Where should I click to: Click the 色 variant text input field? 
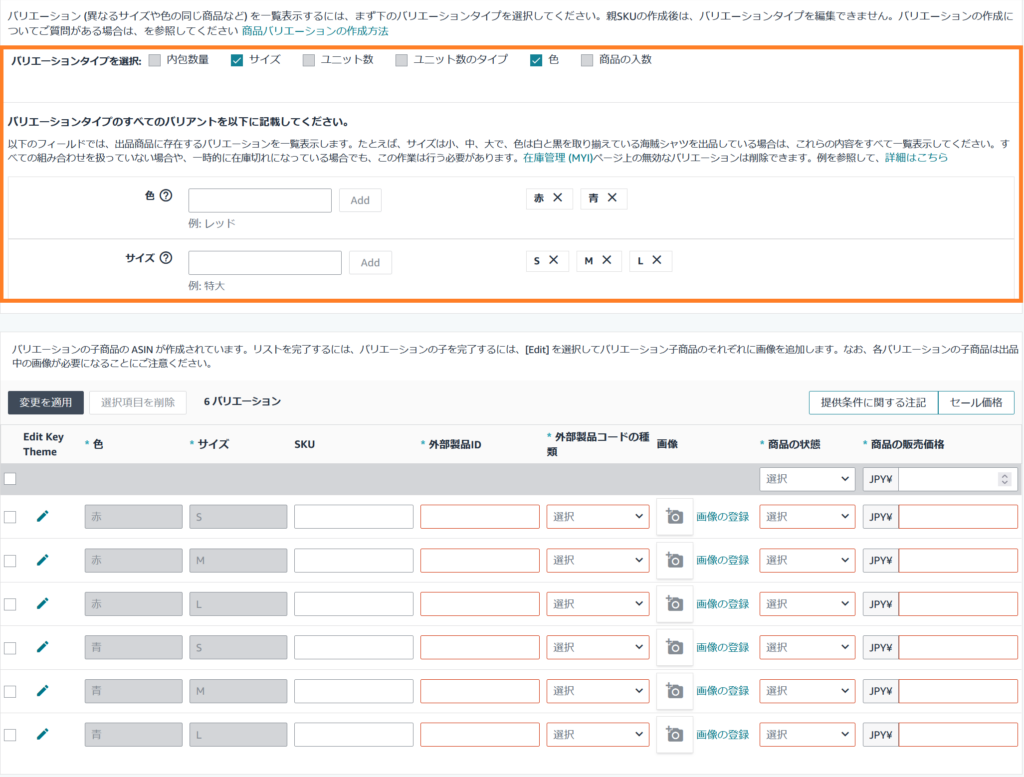click(x=260, y=200)
